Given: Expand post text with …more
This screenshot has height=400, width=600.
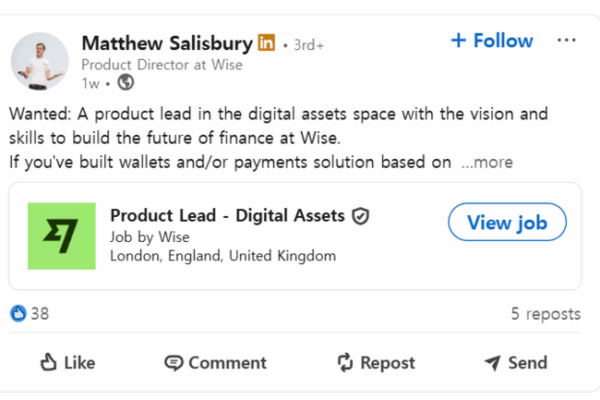Looking at the screenshot, I should (487, 162).
